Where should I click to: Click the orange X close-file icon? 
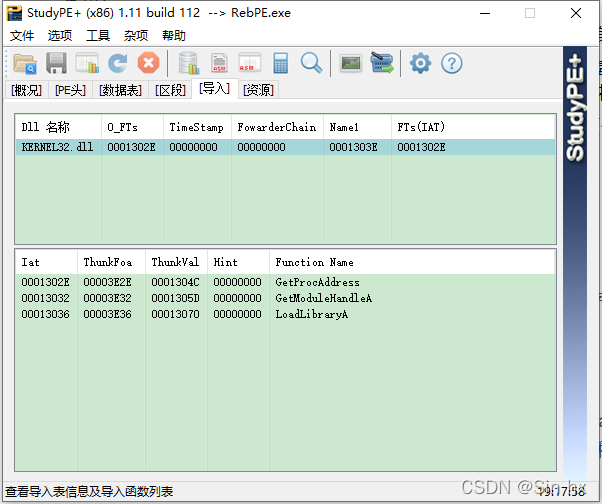(x=148, y=63)
